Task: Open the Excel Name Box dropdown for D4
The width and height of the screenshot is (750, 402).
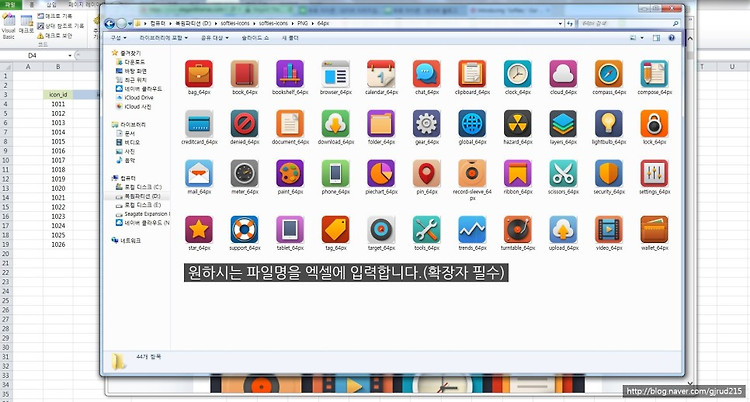Action: (70, 56)
